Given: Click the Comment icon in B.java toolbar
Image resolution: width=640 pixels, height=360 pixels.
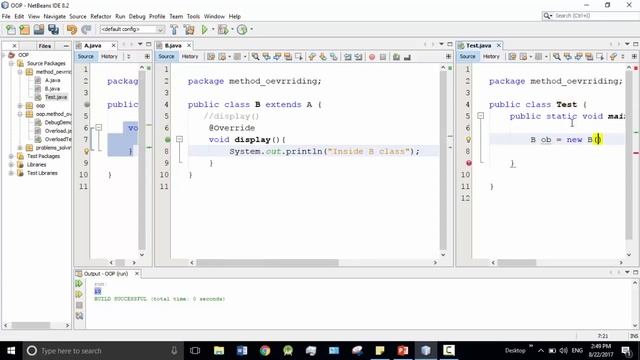Looking at the screenshot, I should pyautogui.click(x=396, y=57).
